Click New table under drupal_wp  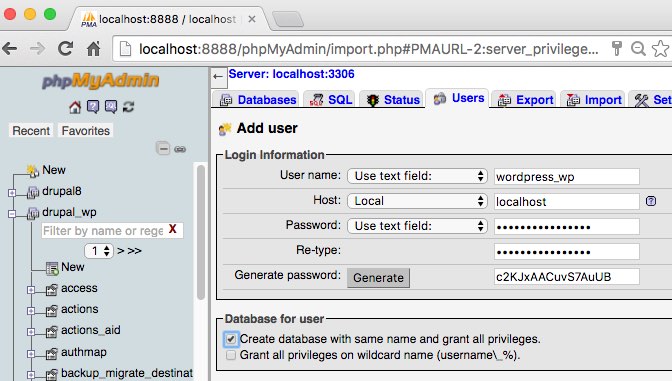click(x=73, y=267)
